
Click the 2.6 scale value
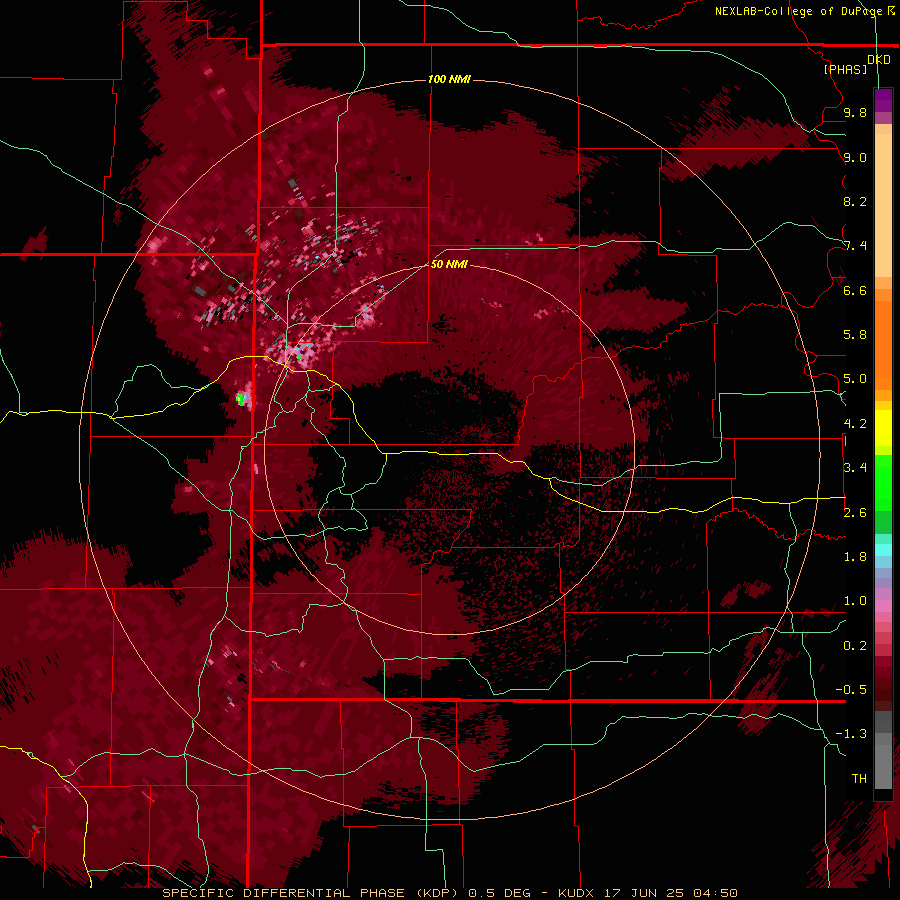tap(855, 513)
